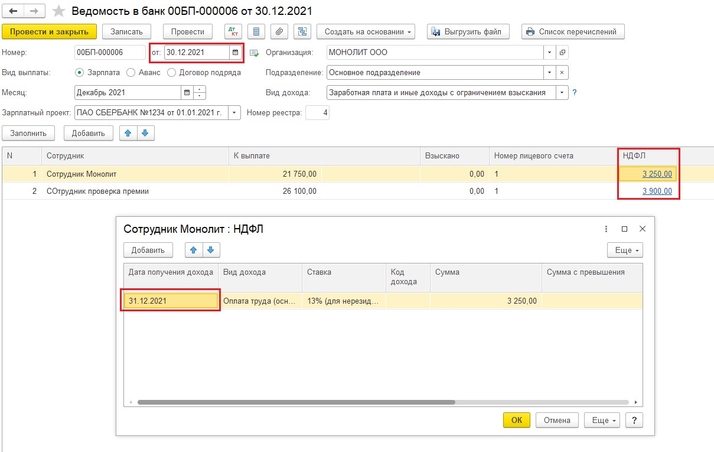
Task: Select the Зарплата radio button
Action: coord(80,73)
